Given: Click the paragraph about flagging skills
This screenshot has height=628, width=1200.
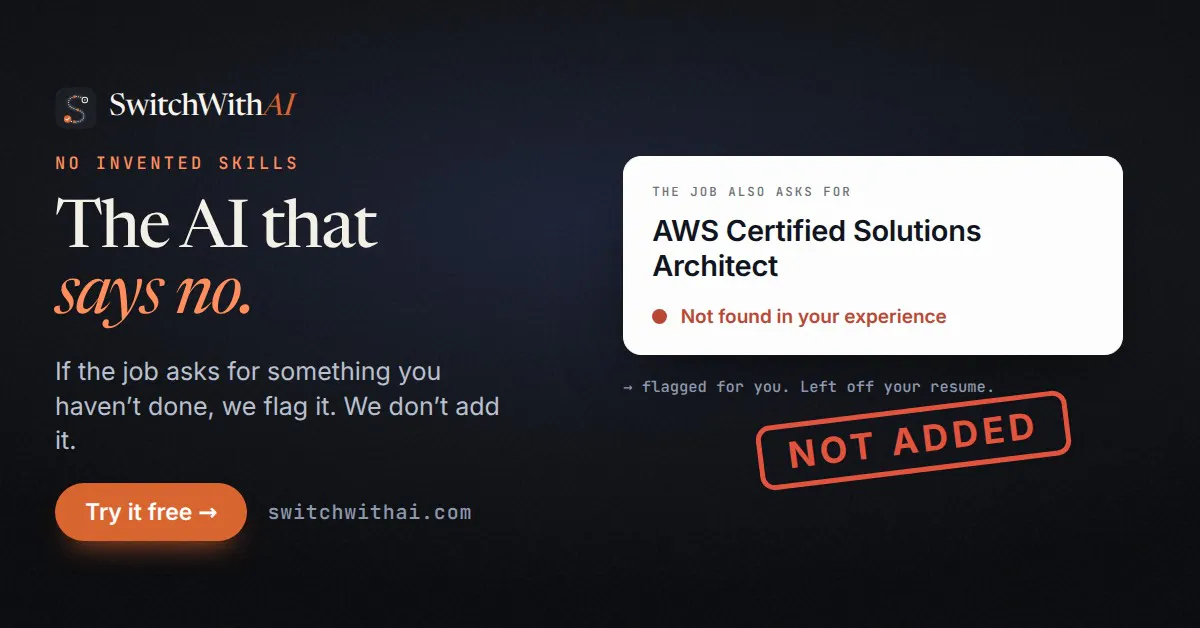Looking at the screenshot, I should point(278,406).
